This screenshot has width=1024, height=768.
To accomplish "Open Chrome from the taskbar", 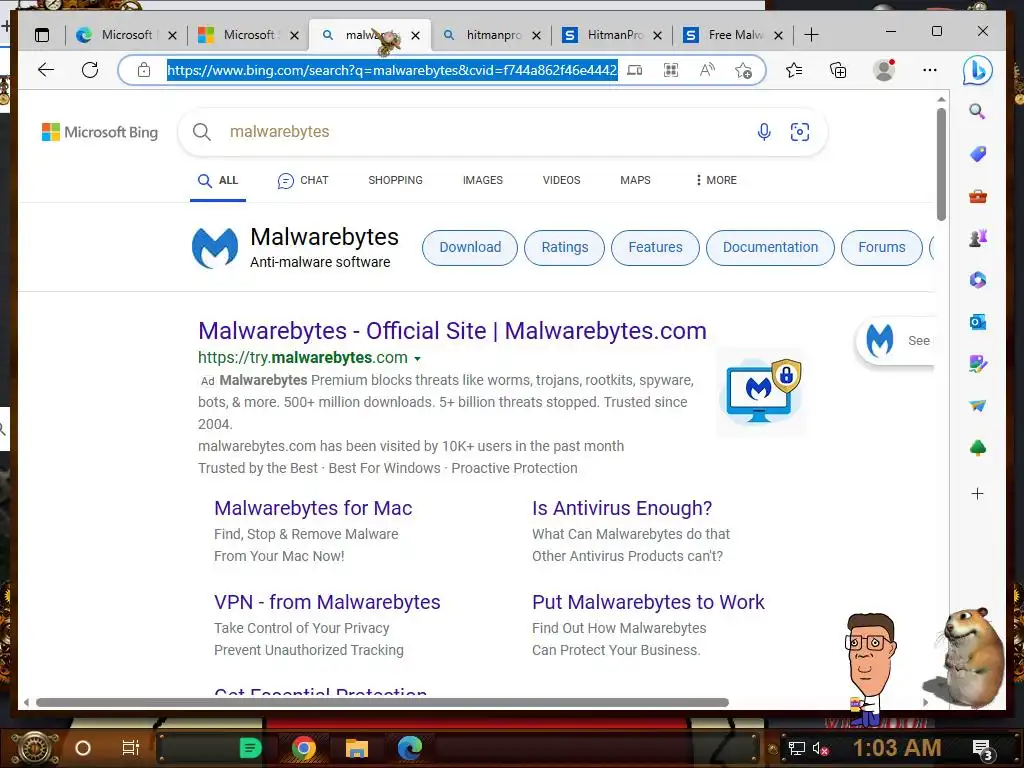I will tap(304, 748).
